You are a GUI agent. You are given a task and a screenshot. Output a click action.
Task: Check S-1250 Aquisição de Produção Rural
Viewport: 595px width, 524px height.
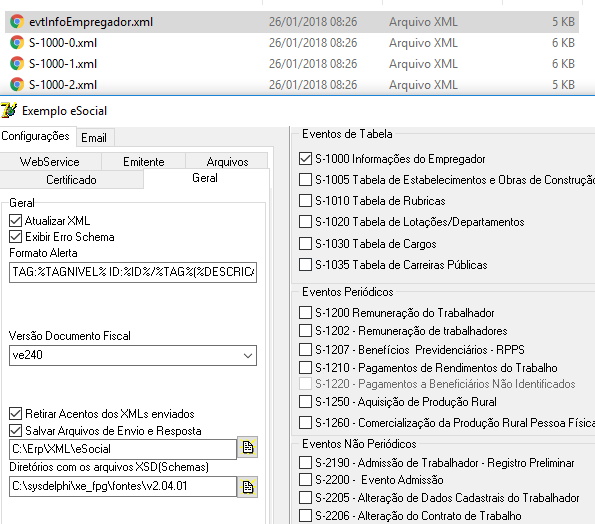pos(305,401)
